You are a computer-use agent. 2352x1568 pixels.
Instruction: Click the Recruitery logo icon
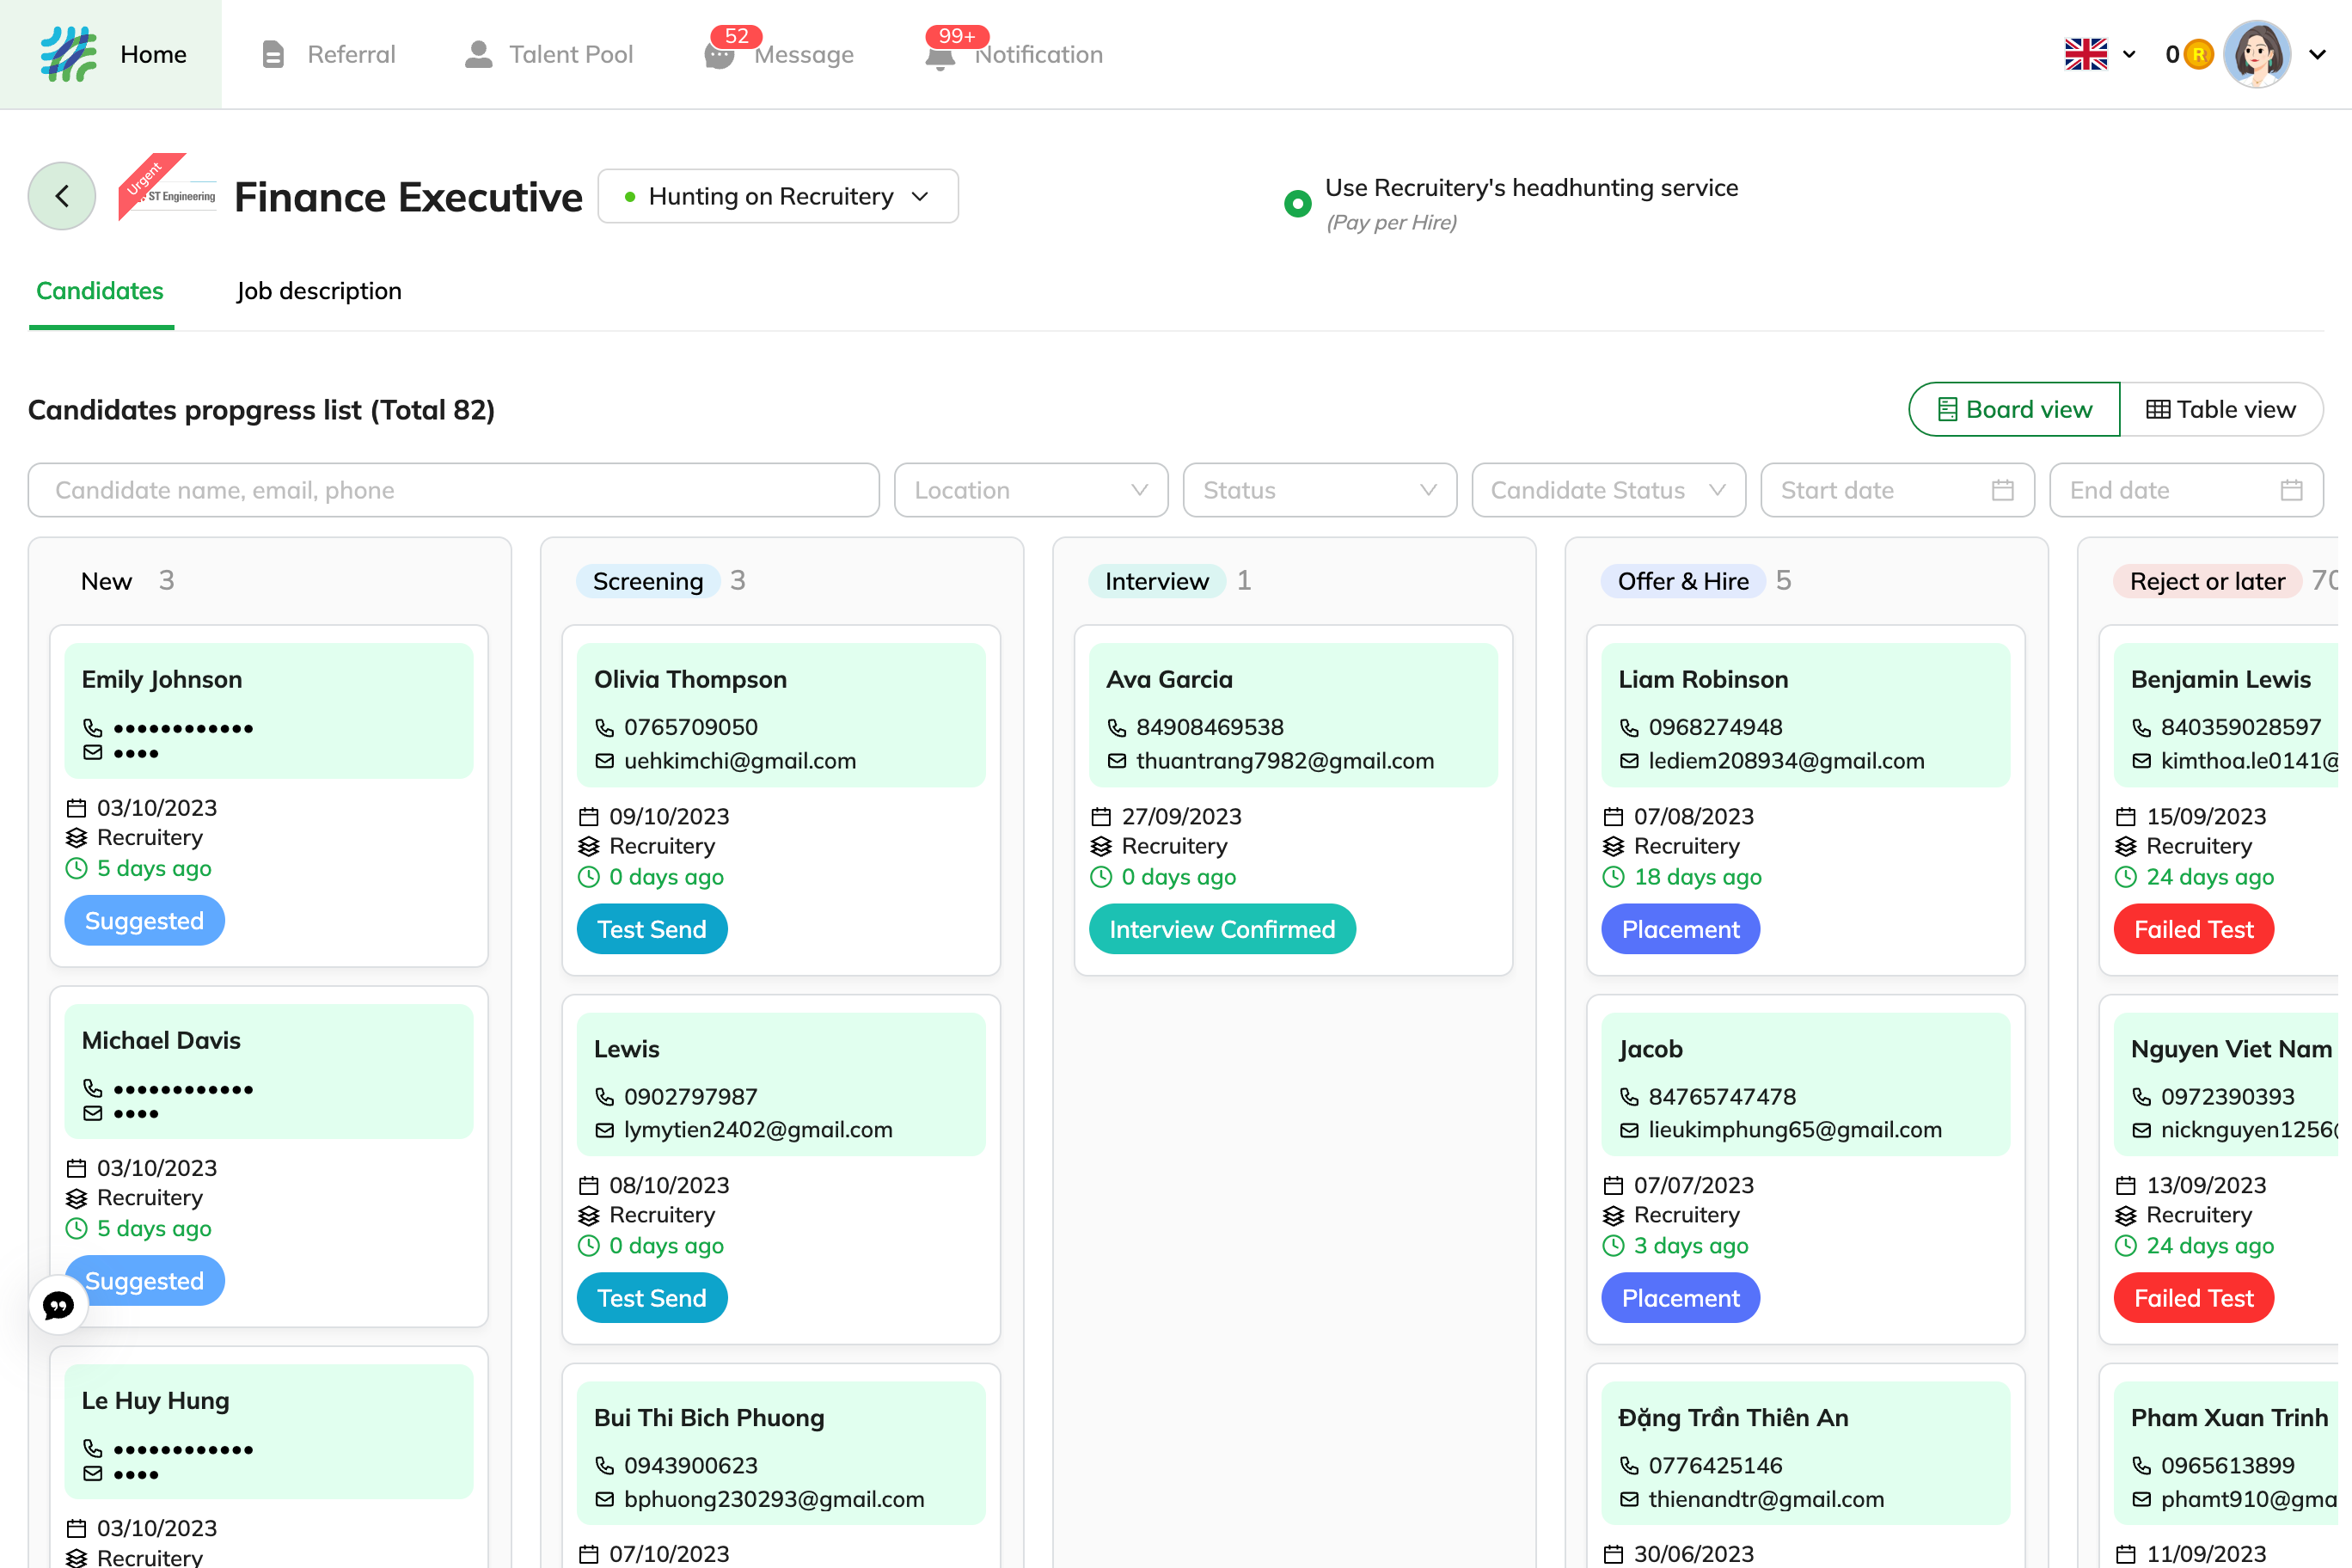coord(68,54)
